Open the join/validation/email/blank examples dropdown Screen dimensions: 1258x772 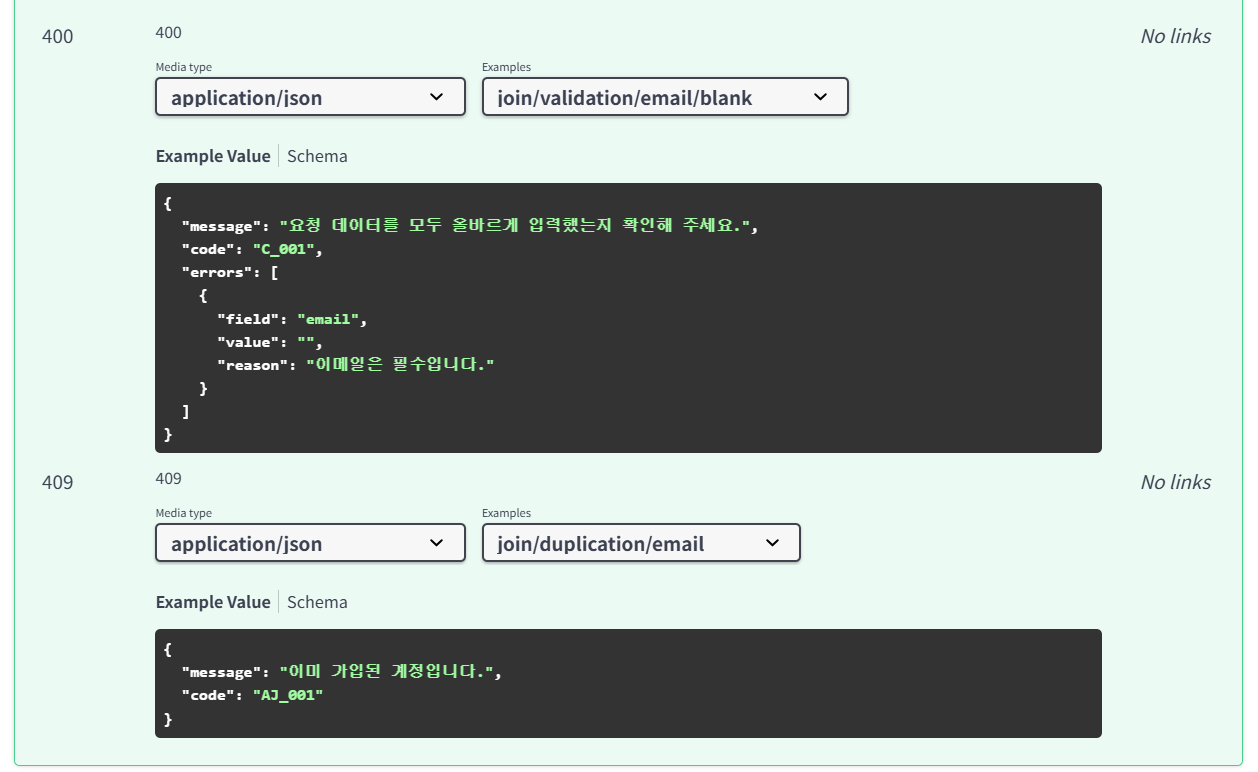click(665, 97)
